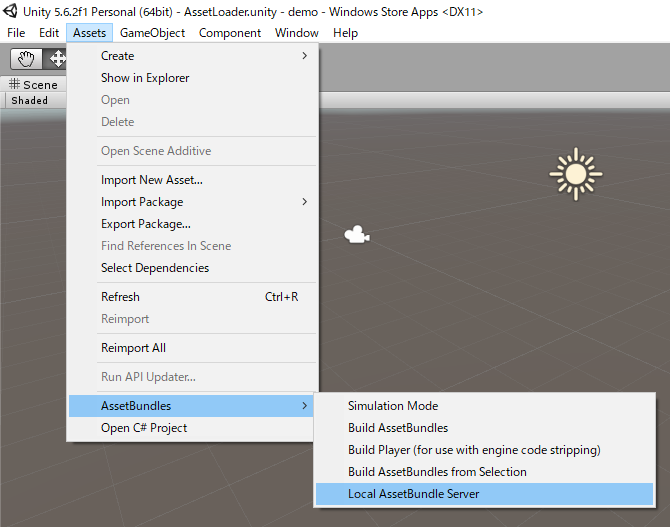Choose Import New Asset...
Screen dimensions: 670x527
[x=192, y=180]
